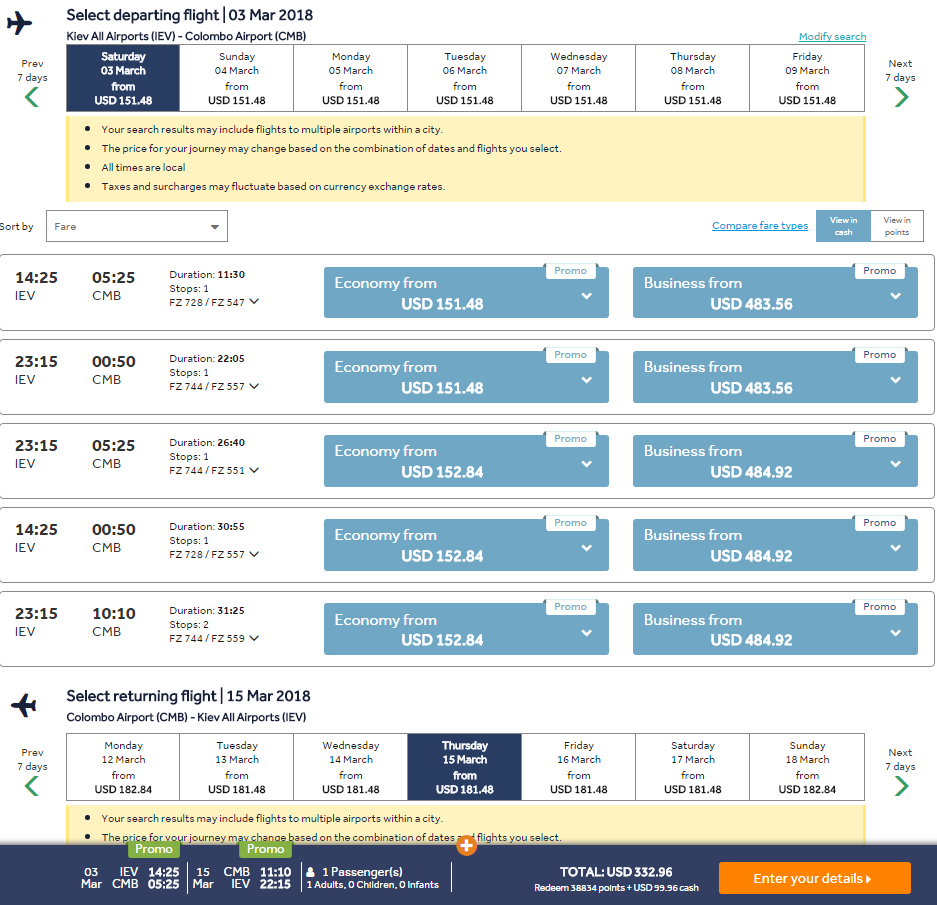Viewport: 937px width, 905px height.
Task: Select Sunday 04 March departure date tab
Action: 237,78
